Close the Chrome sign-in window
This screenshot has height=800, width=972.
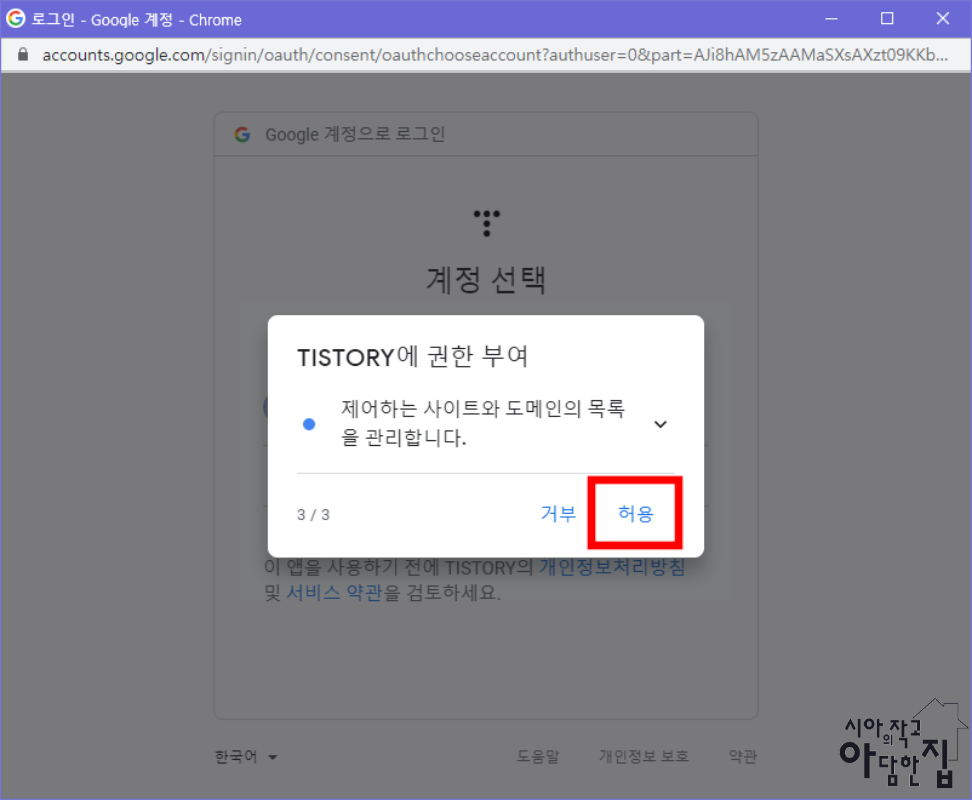click(x=943, y=19)
